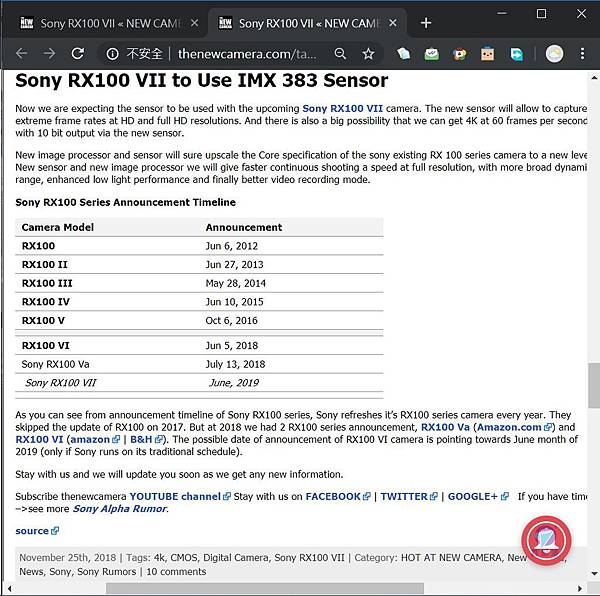Open the Sony Rumors category link
This screenshot has width=600, height=596.
coord(106,571)
